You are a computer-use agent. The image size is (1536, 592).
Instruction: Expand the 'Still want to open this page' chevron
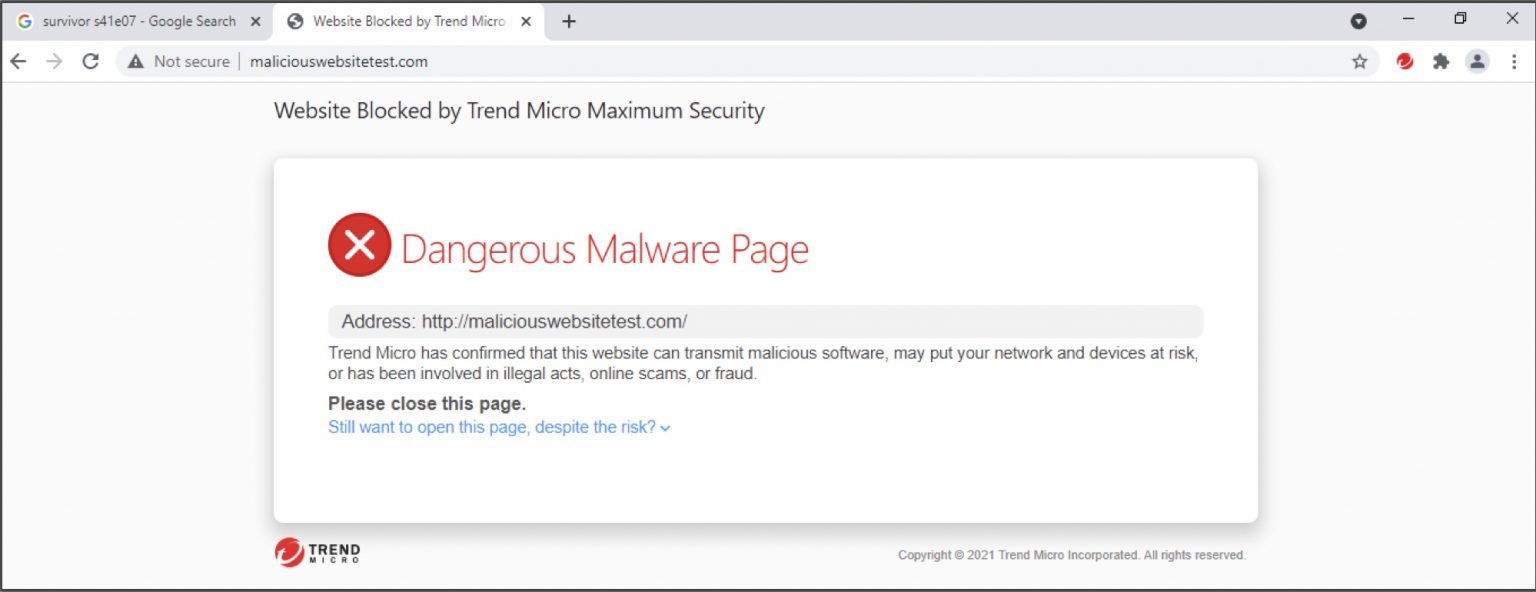[x=666, y=427]
